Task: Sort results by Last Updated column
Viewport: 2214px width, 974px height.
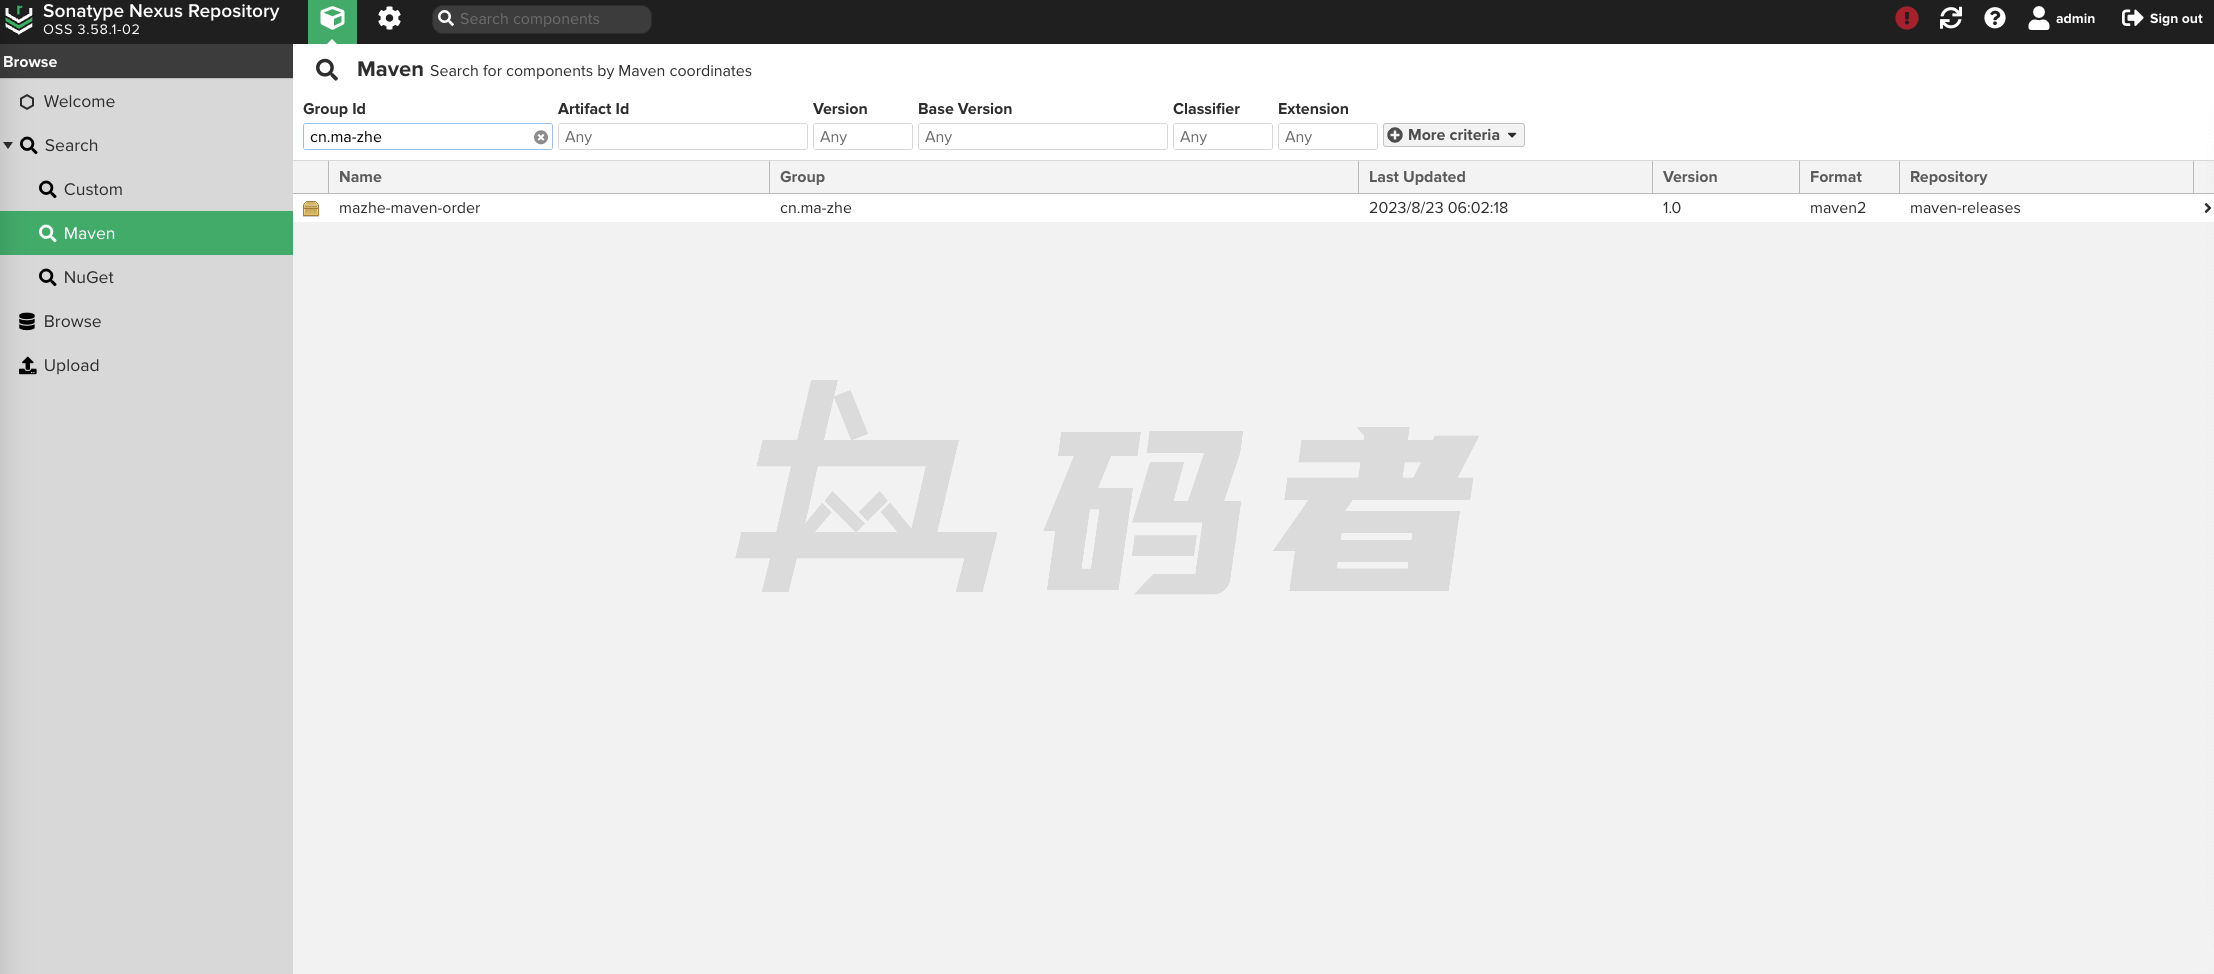Action: 1416,177
